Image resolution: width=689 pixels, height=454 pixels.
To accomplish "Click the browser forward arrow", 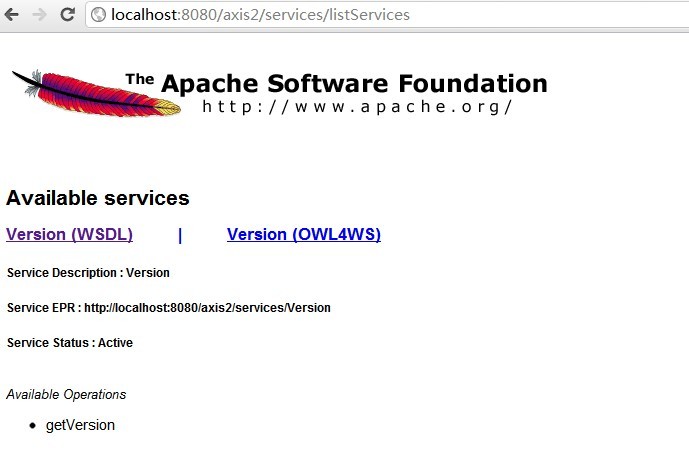I will [40, 15].
